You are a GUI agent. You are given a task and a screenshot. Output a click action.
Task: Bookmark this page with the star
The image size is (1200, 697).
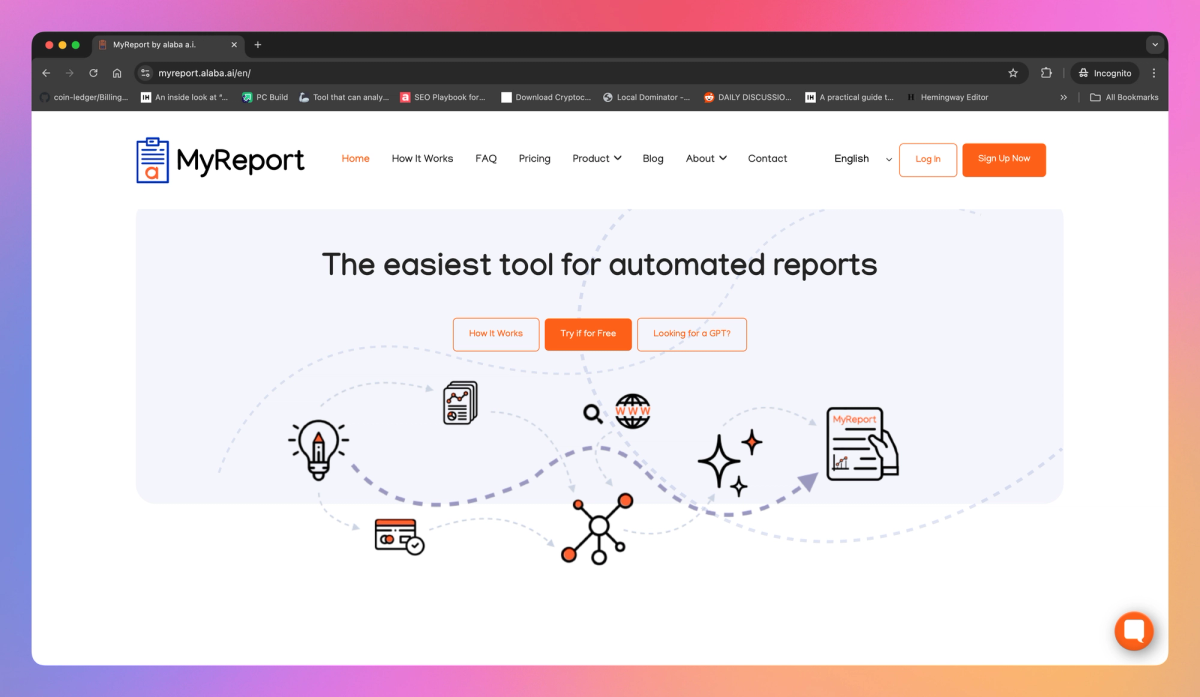[x=1013, y=73]
